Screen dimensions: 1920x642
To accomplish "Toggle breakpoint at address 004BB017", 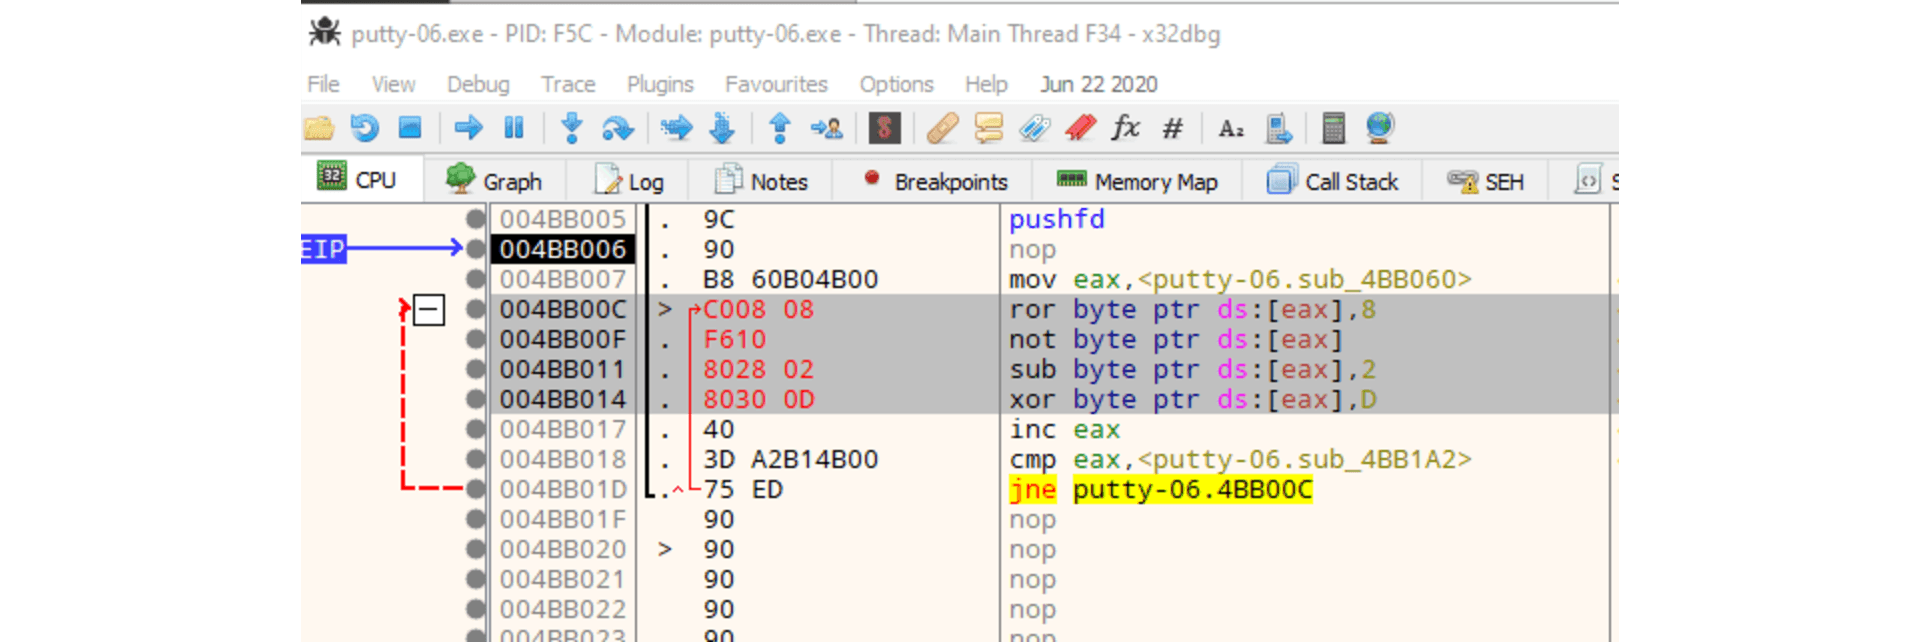I will click(x=476, y=429).
